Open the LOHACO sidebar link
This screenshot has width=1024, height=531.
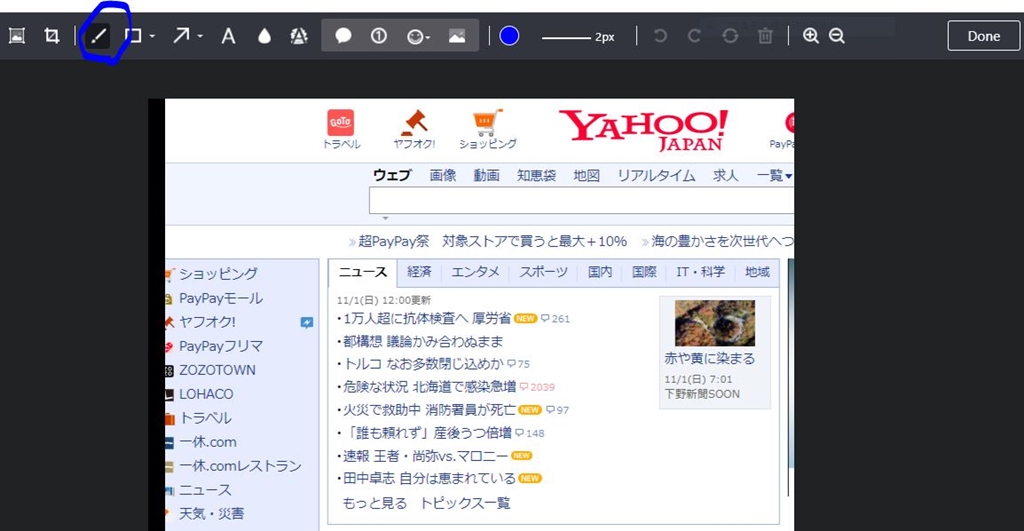click(206, 394)
